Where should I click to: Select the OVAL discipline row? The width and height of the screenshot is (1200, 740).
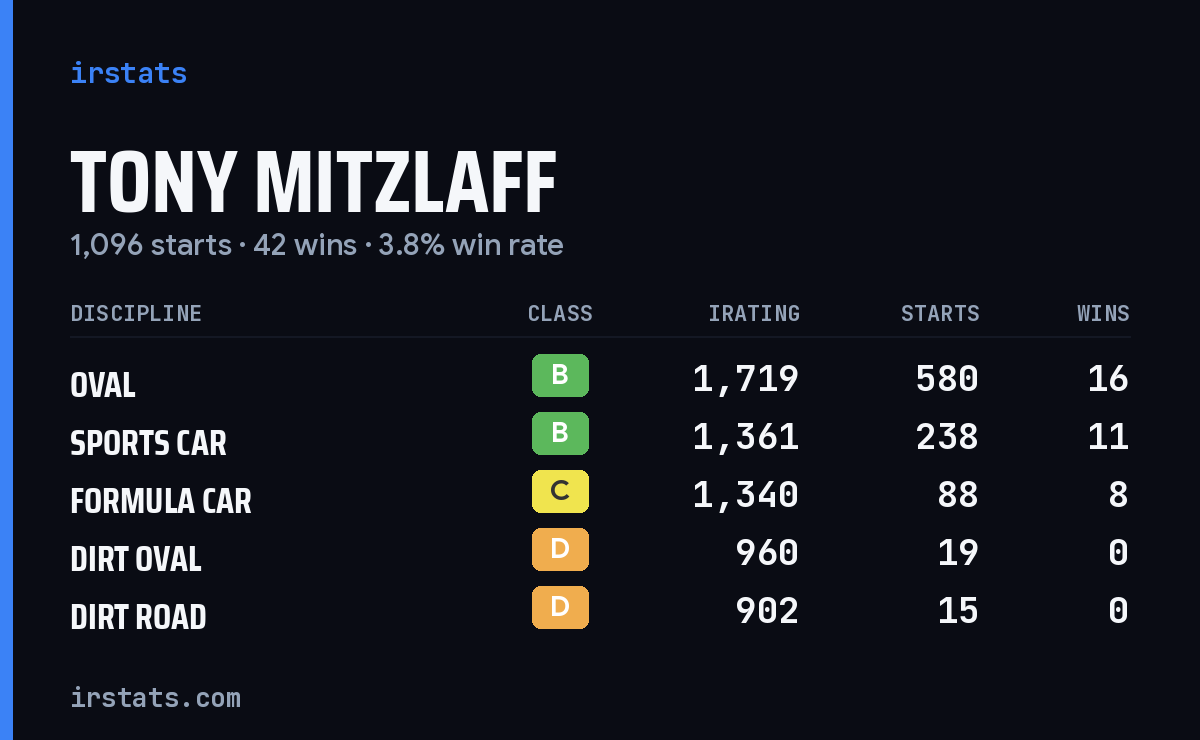tap(600, 380)
